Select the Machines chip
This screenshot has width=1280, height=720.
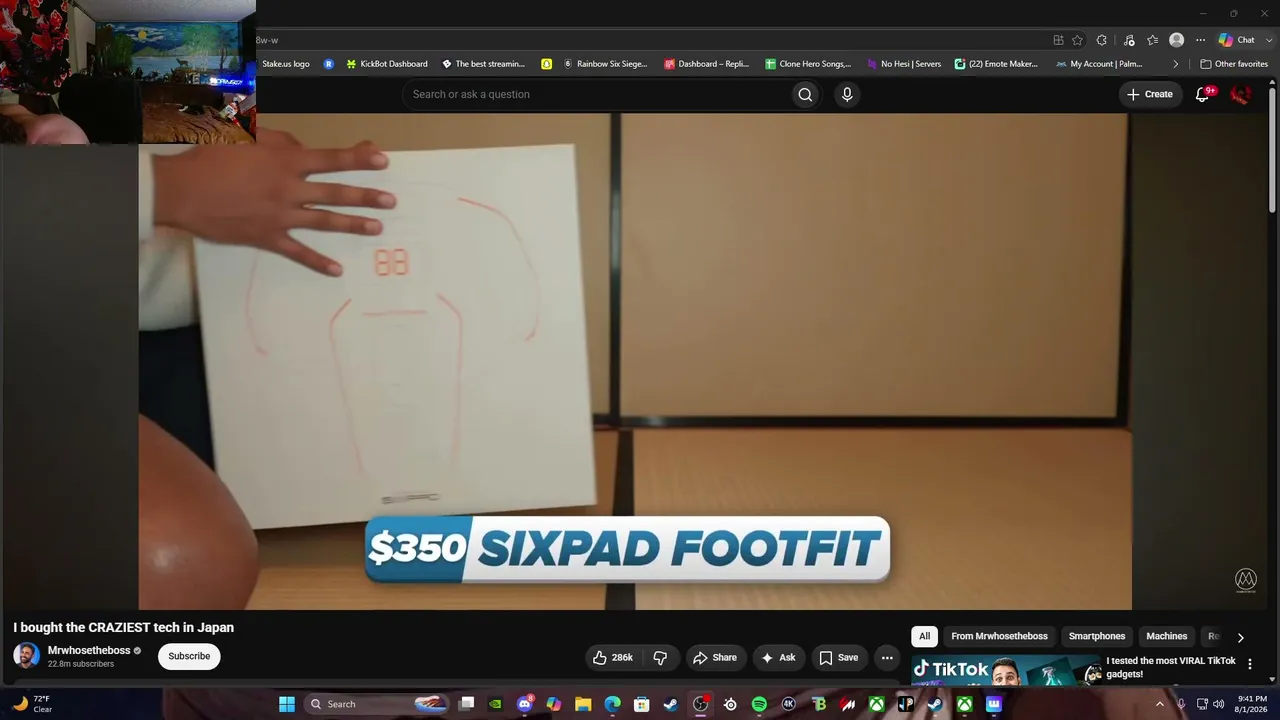tap(1166, 636)
